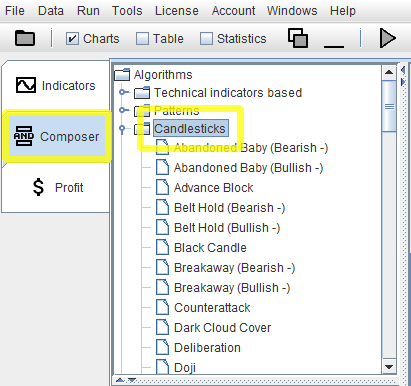Click the Technical indicators based folder icon
The height and width of the screenshot is (386, 411).
point(142,93)
